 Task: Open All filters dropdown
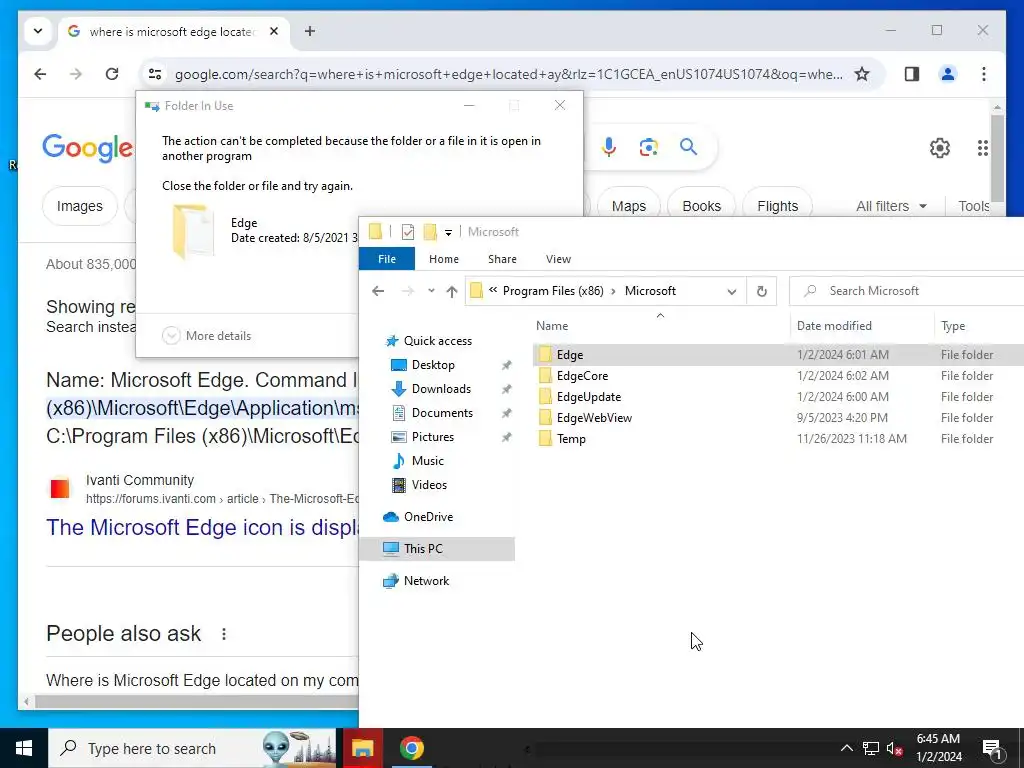891,206
